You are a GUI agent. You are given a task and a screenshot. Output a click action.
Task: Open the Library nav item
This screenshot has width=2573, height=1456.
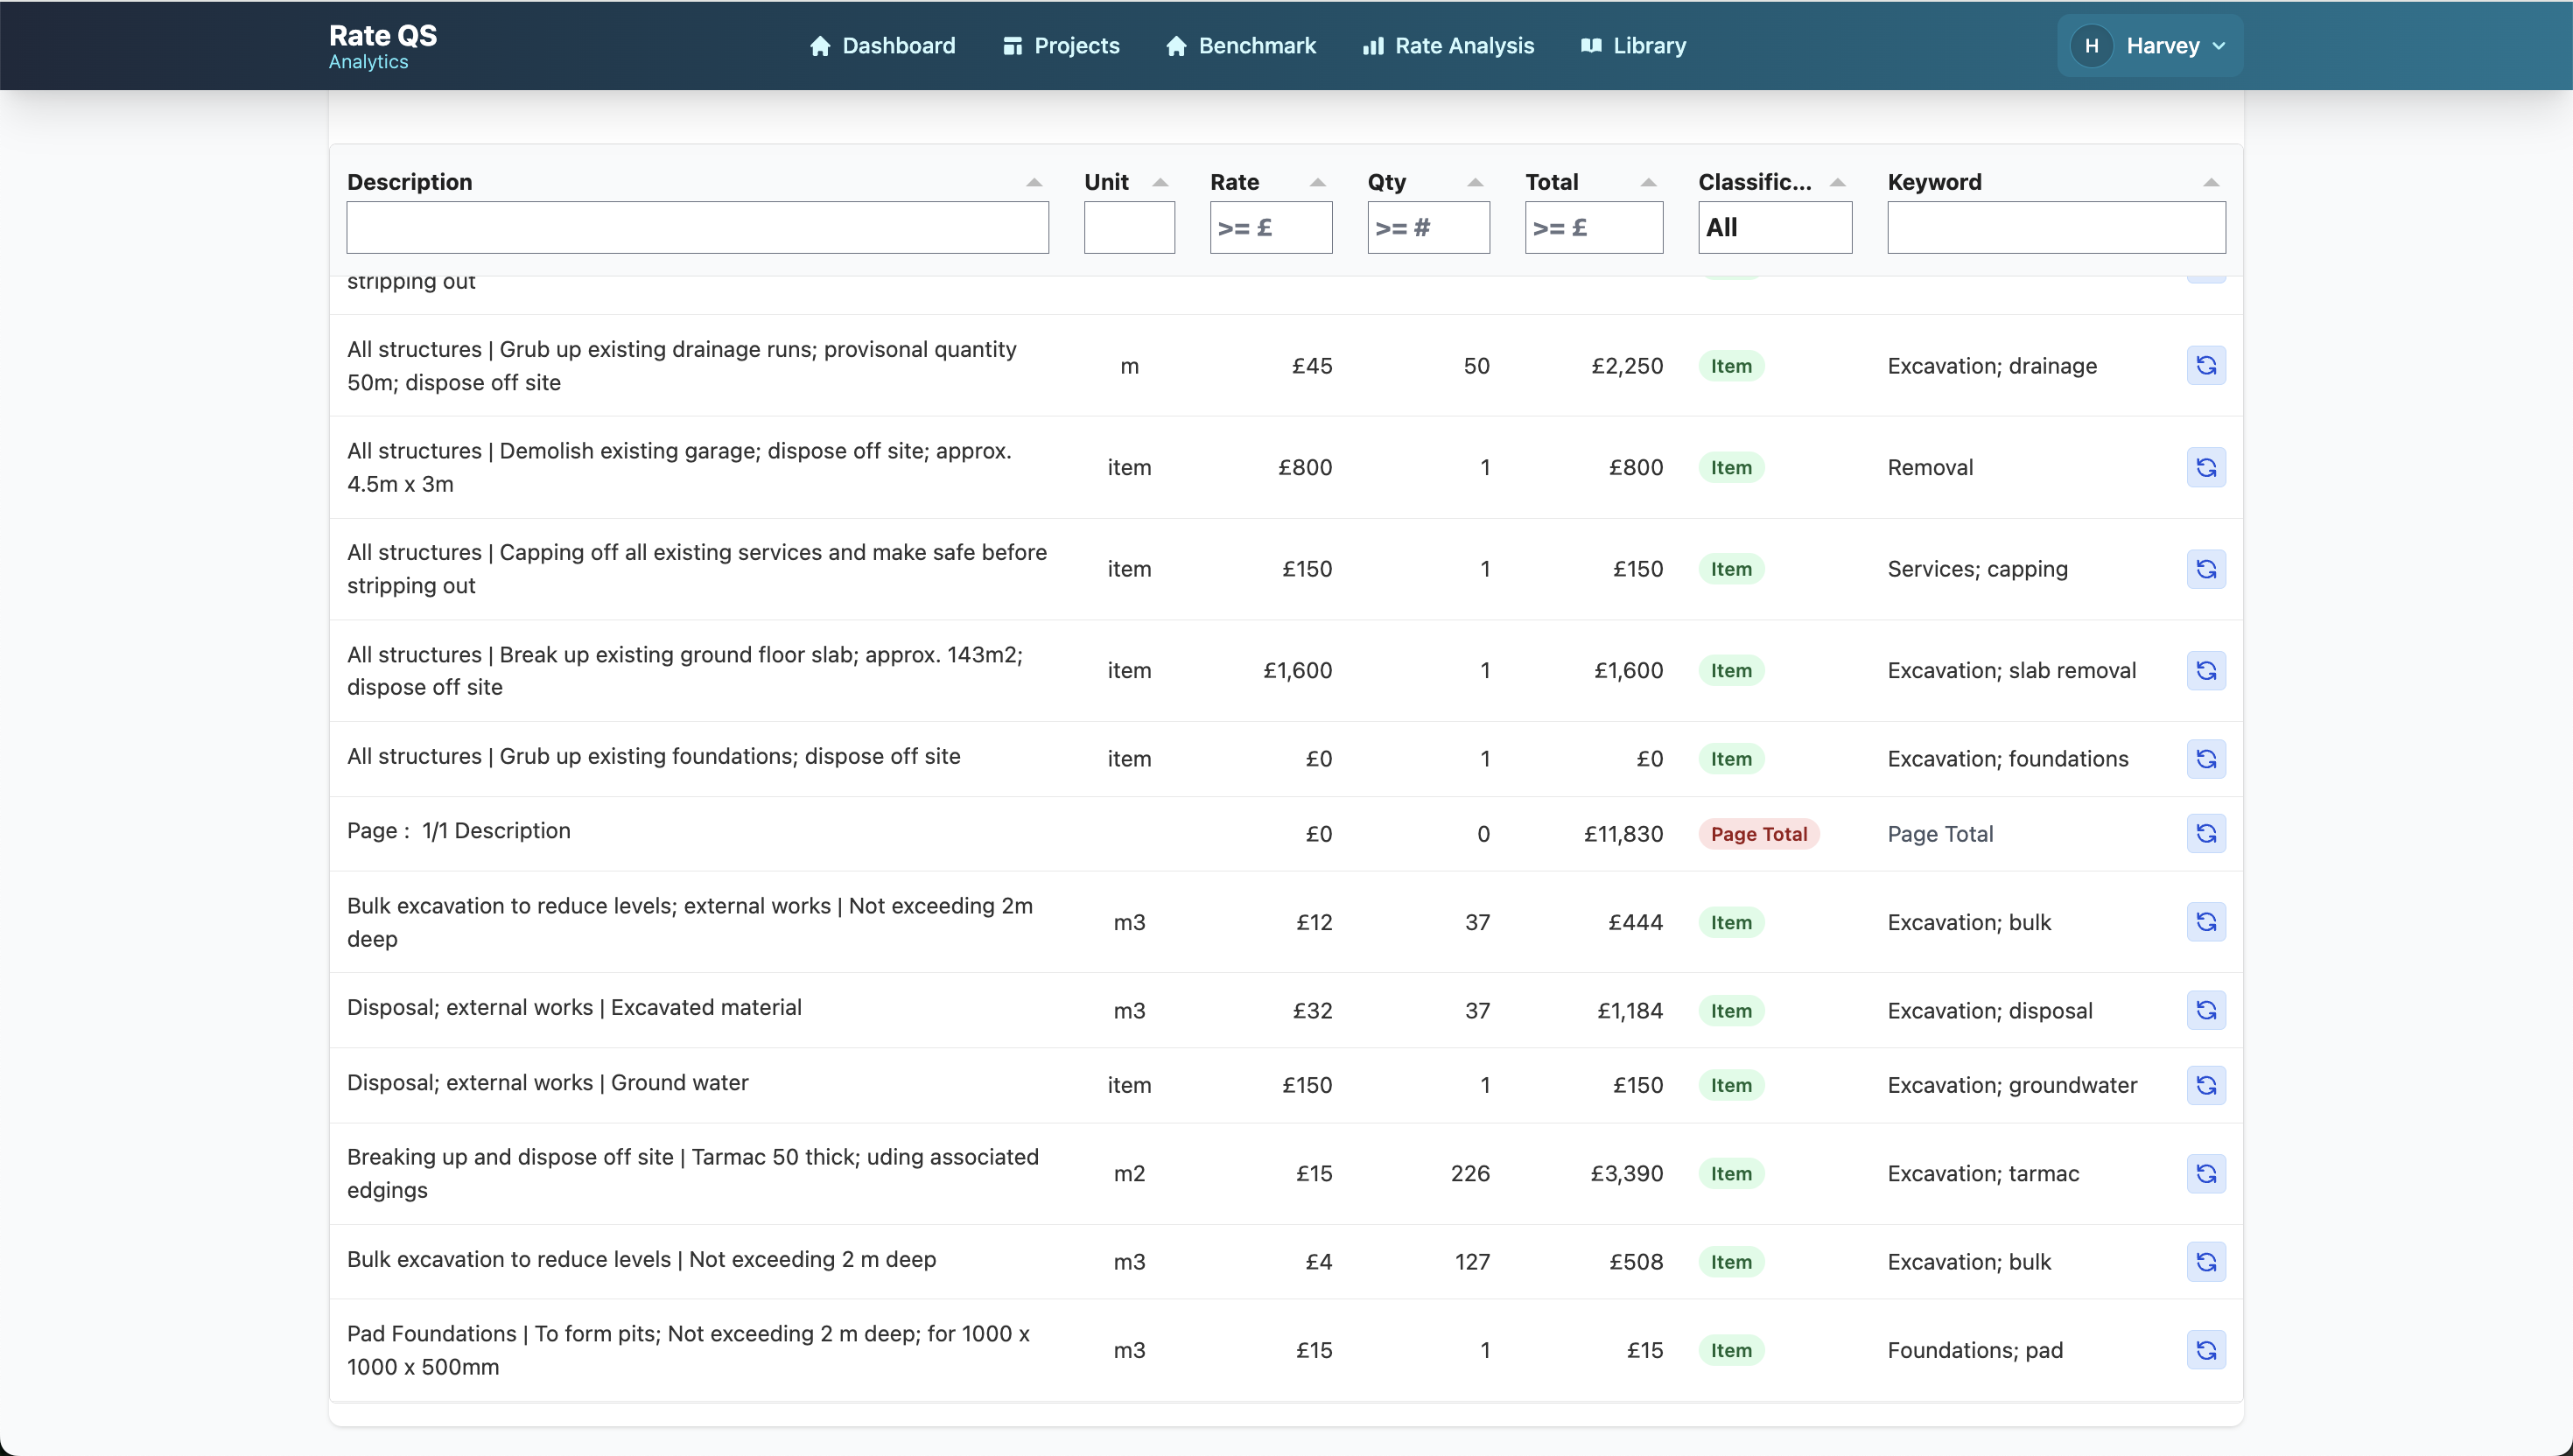click(x=1633, y=46)
